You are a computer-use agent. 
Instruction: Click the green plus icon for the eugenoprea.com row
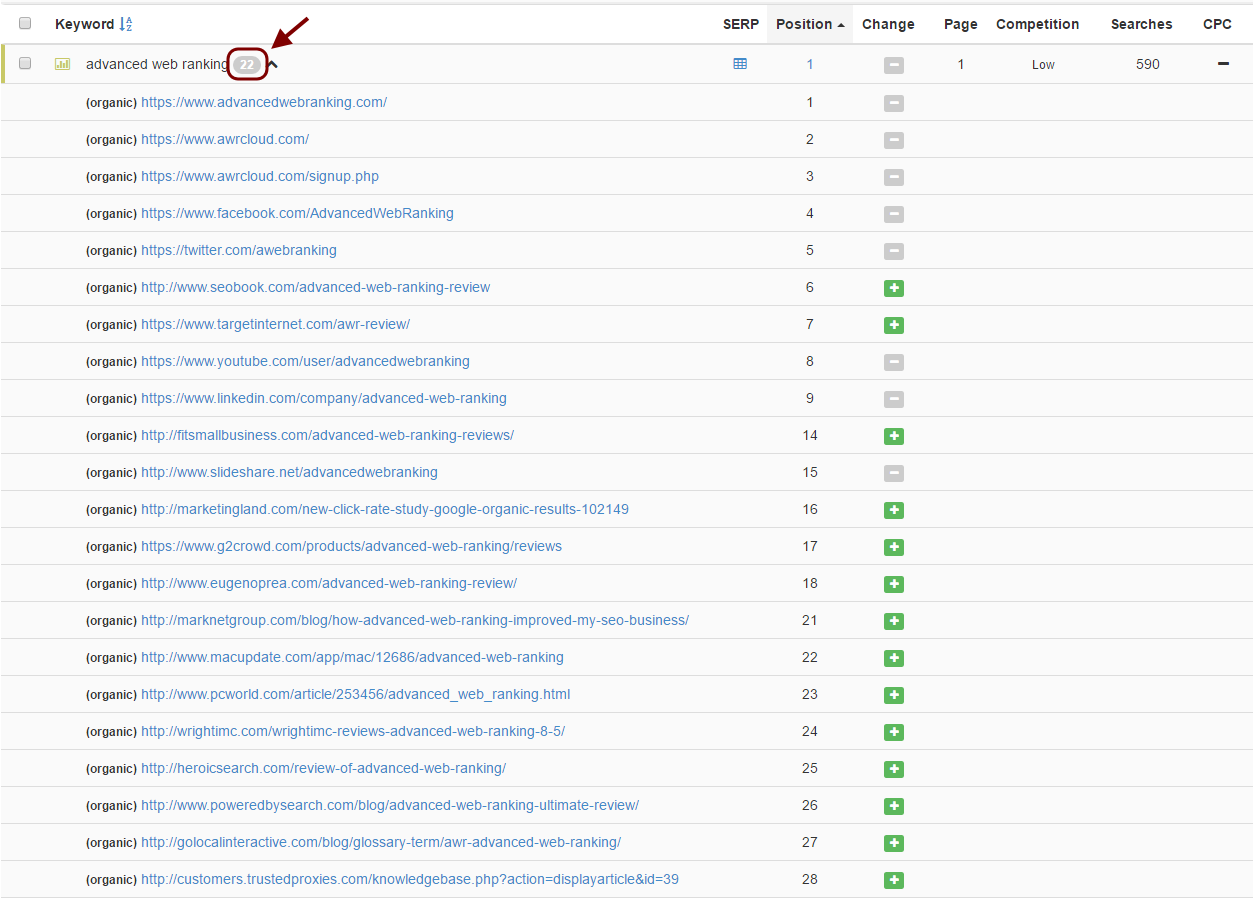894,584
